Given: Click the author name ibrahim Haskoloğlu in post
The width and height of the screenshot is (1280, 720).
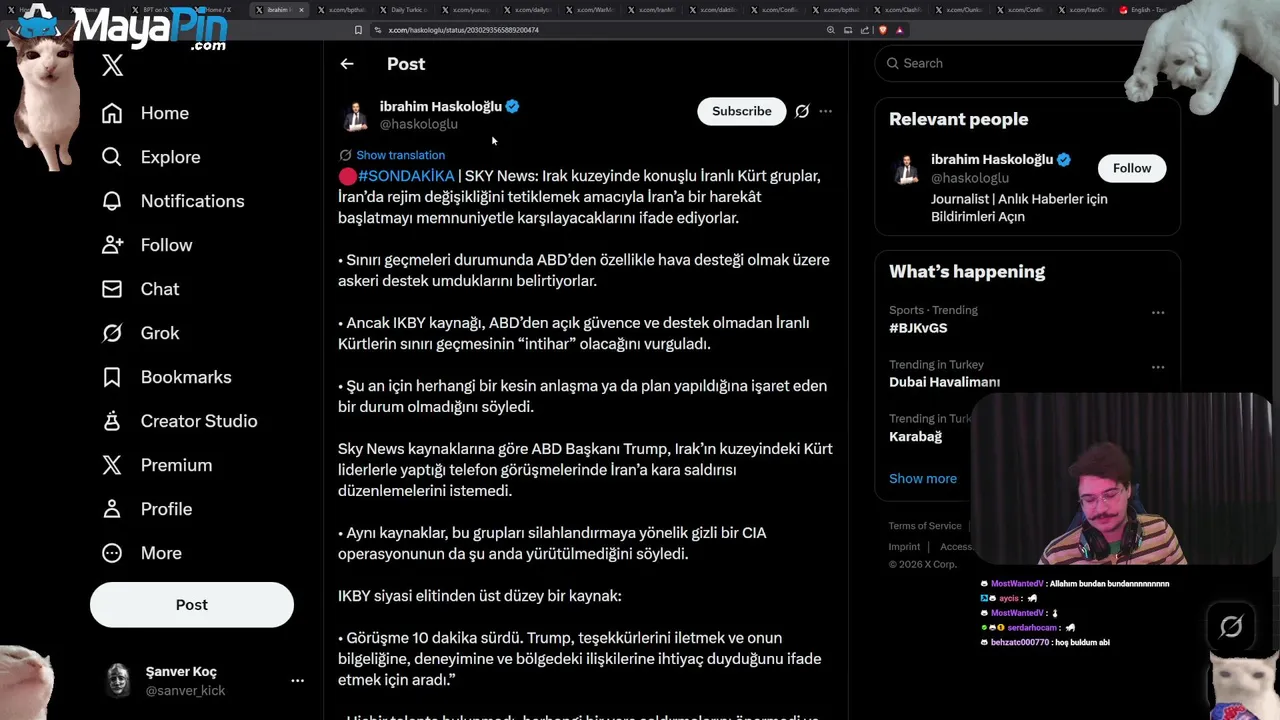Looking at the screenshot, I should (441, 106).
